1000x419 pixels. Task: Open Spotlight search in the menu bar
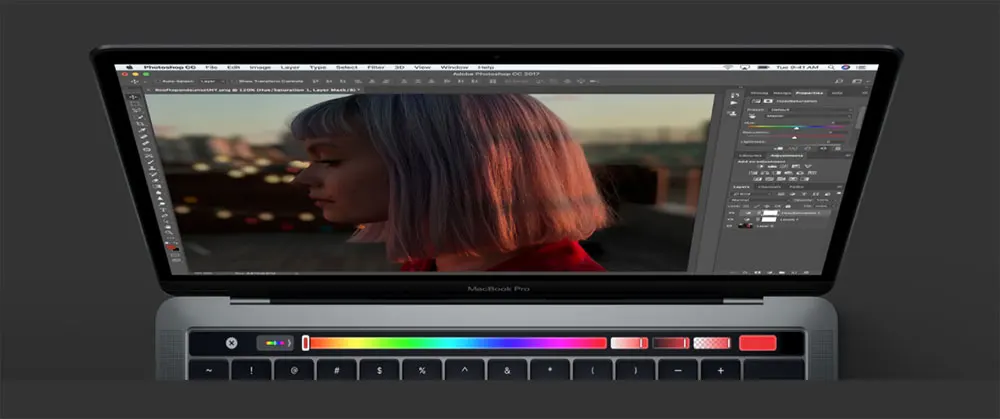click(x=830, y=67)
